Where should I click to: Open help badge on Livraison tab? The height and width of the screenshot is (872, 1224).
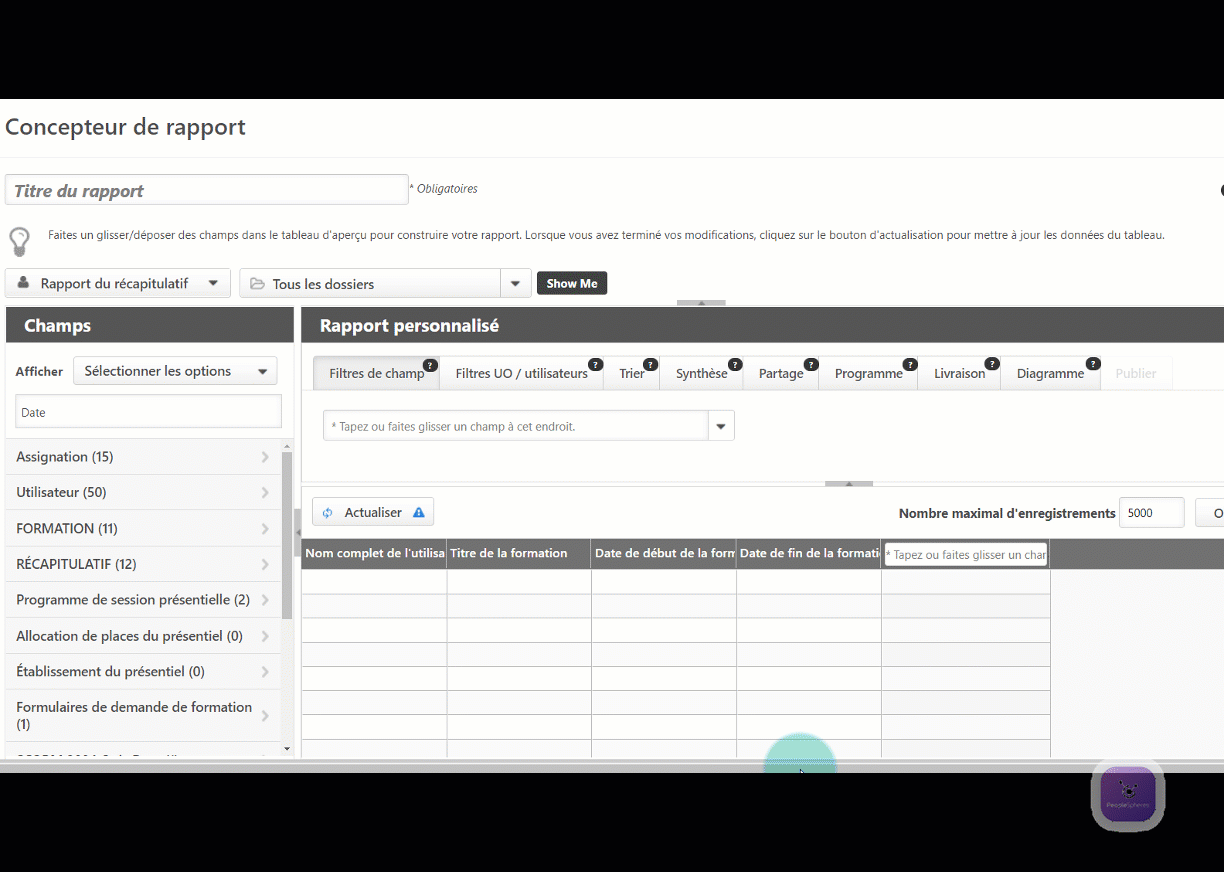pyautogui.click(x=992, y=365)
